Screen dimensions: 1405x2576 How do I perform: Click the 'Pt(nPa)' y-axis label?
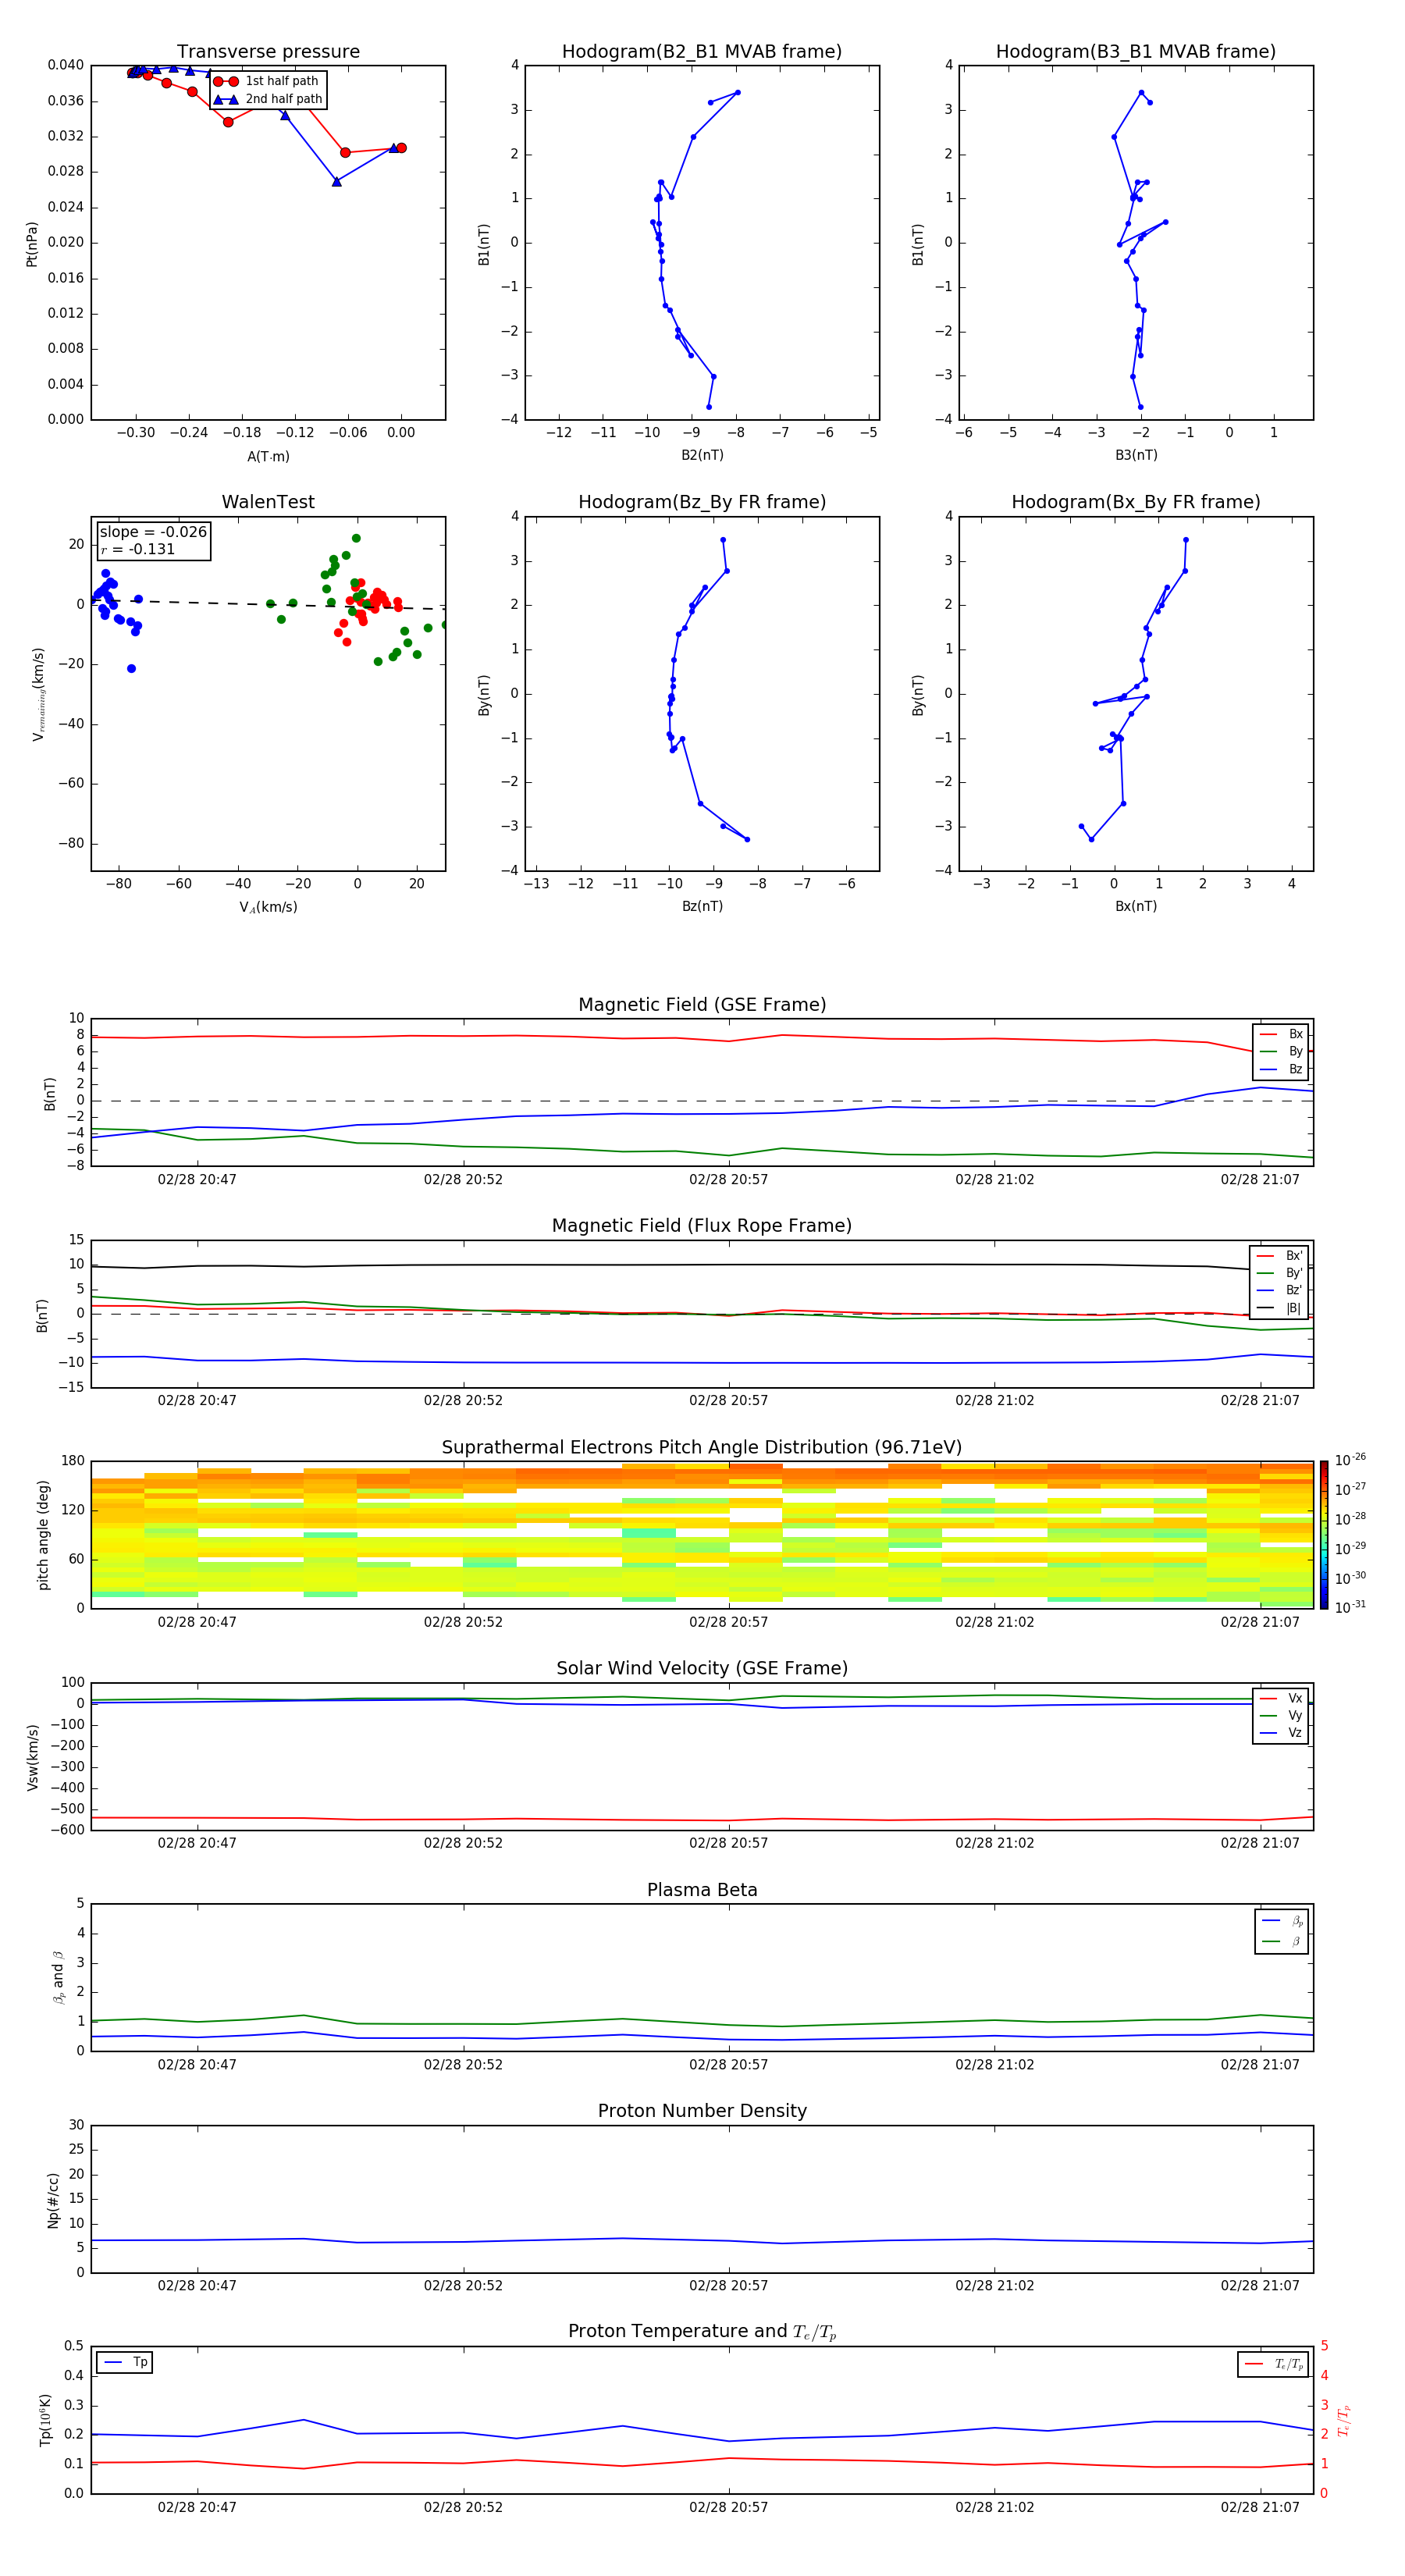pos(31,243)
